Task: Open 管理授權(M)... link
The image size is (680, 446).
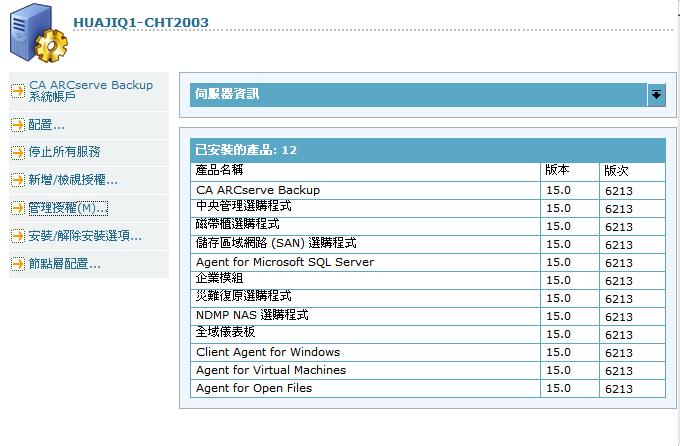Action: [x=68, y=208]
